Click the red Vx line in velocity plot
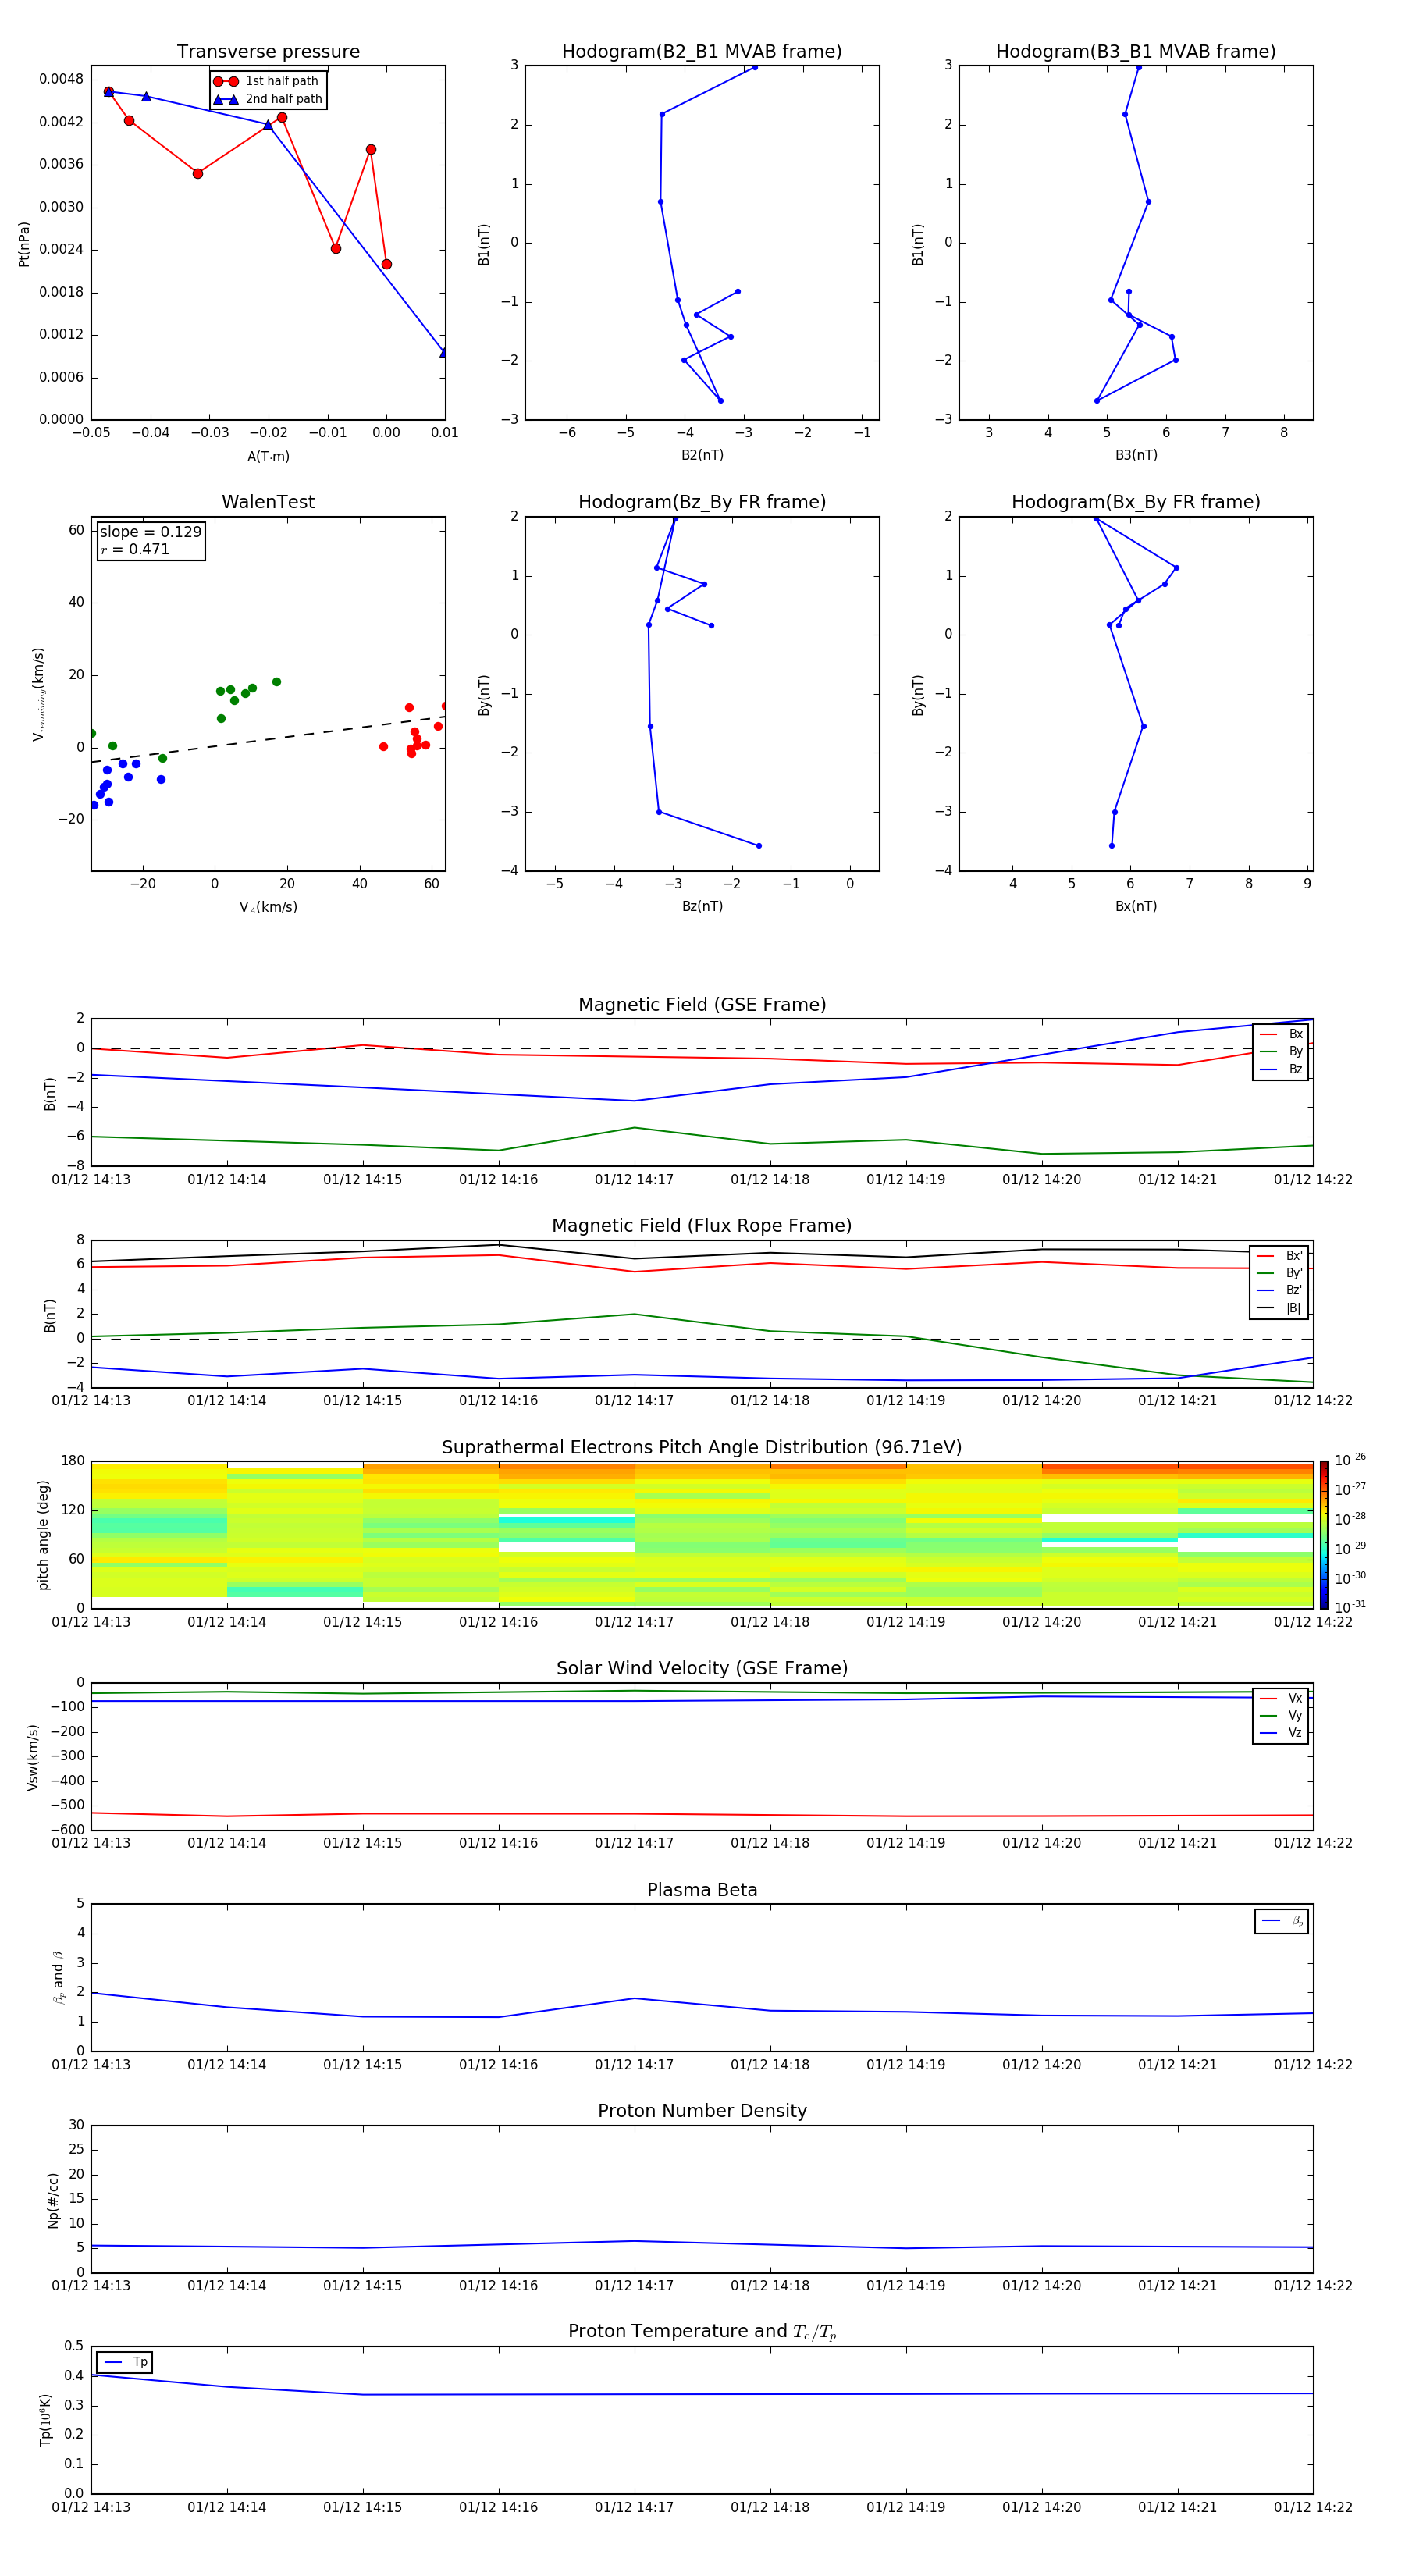Image resolution: width=1405 pixels, height=2576 pixels. click(700, 1814)
